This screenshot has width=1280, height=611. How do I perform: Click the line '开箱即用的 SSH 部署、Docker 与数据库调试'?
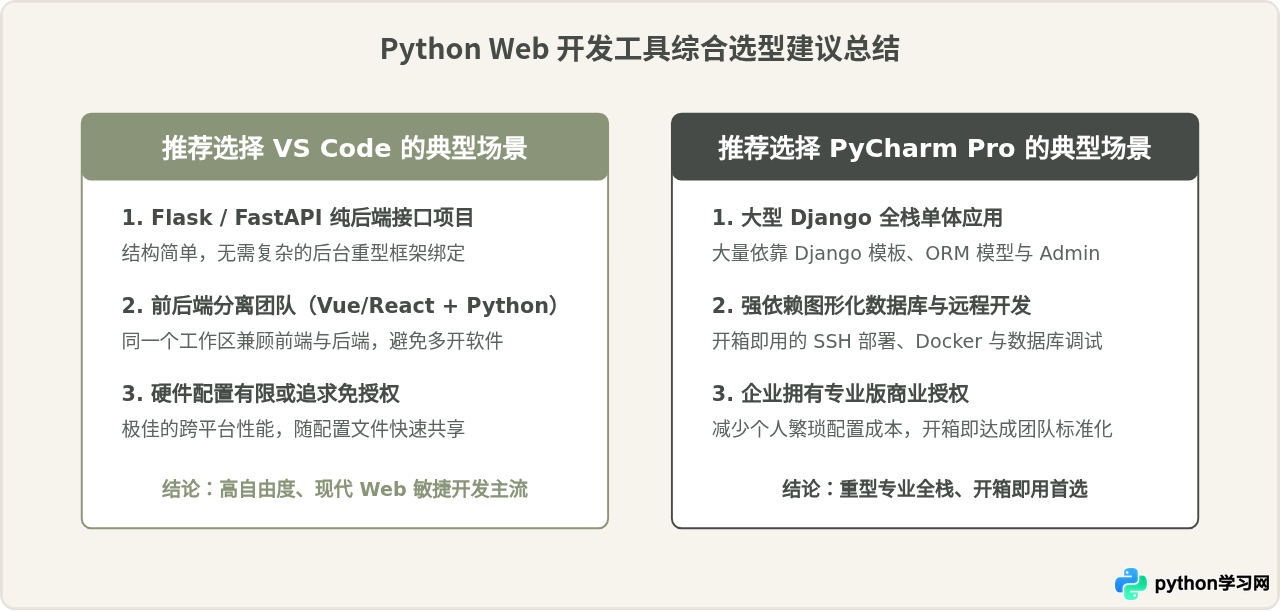click(907, 341)
